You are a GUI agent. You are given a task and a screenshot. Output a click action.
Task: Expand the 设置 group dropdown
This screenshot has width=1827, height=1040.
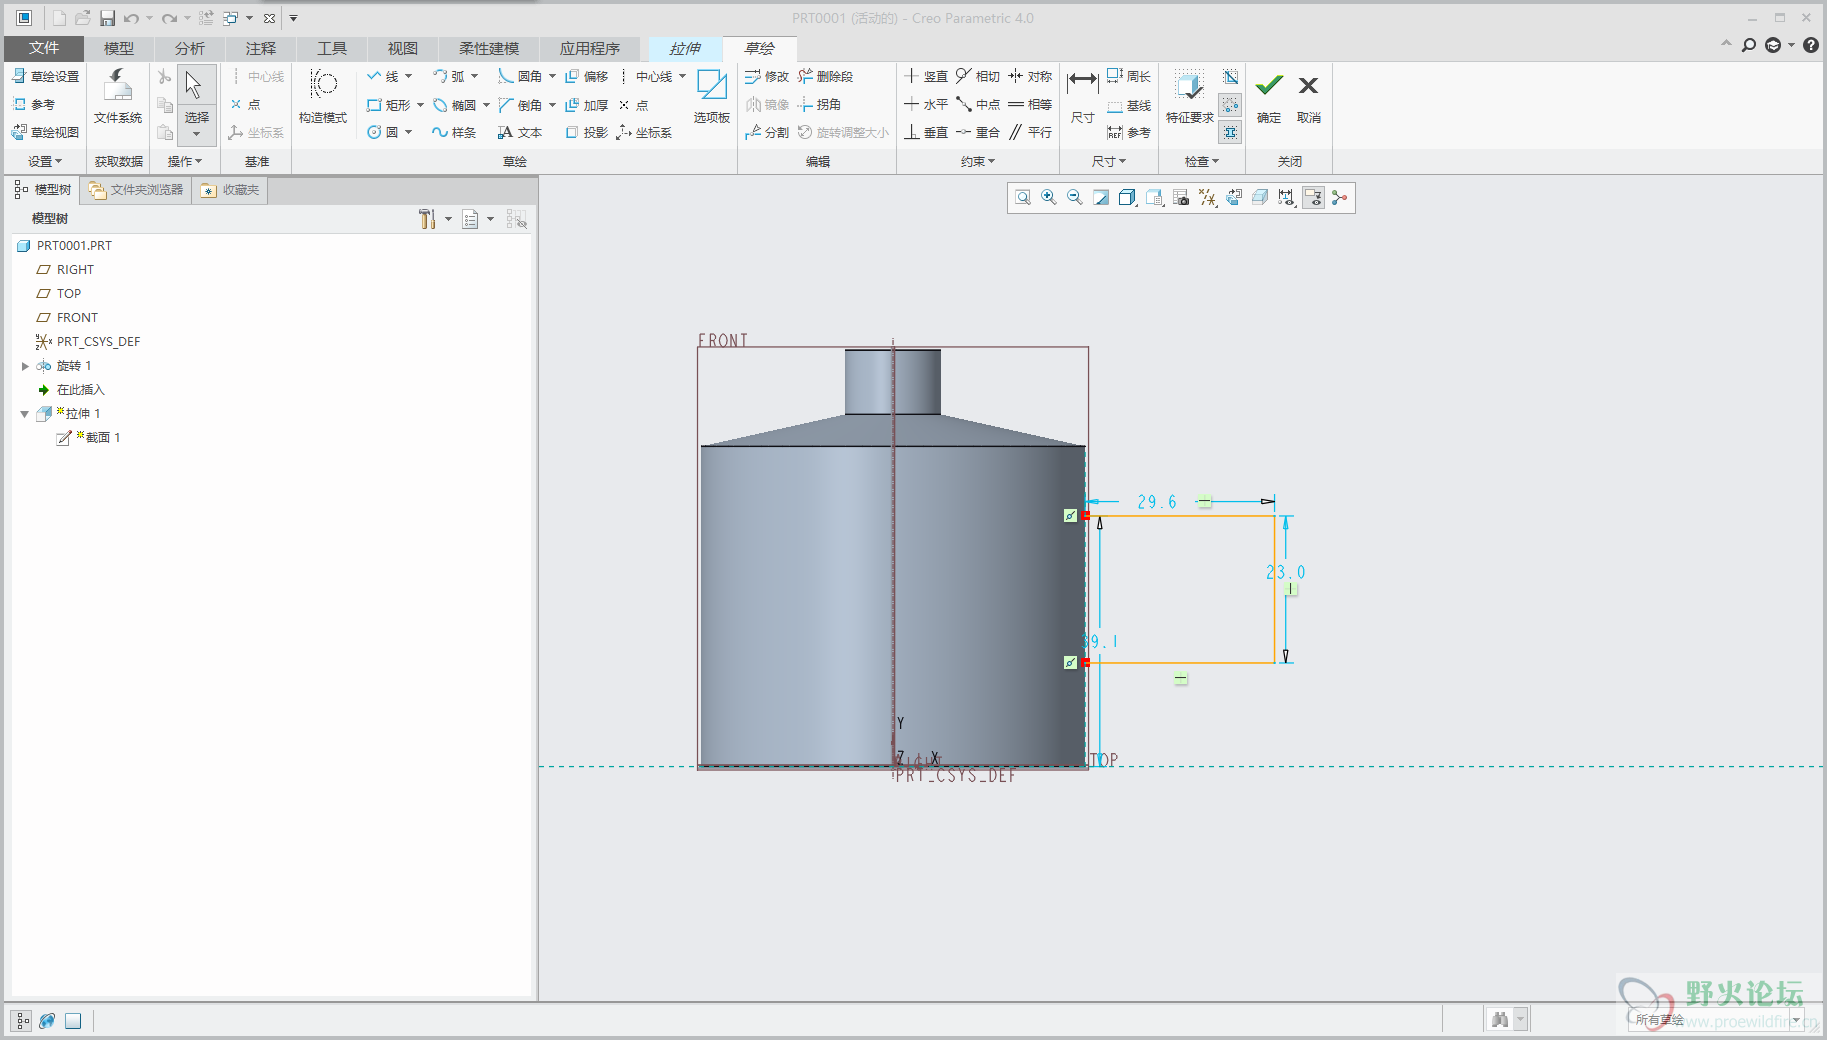pos(45,161)
